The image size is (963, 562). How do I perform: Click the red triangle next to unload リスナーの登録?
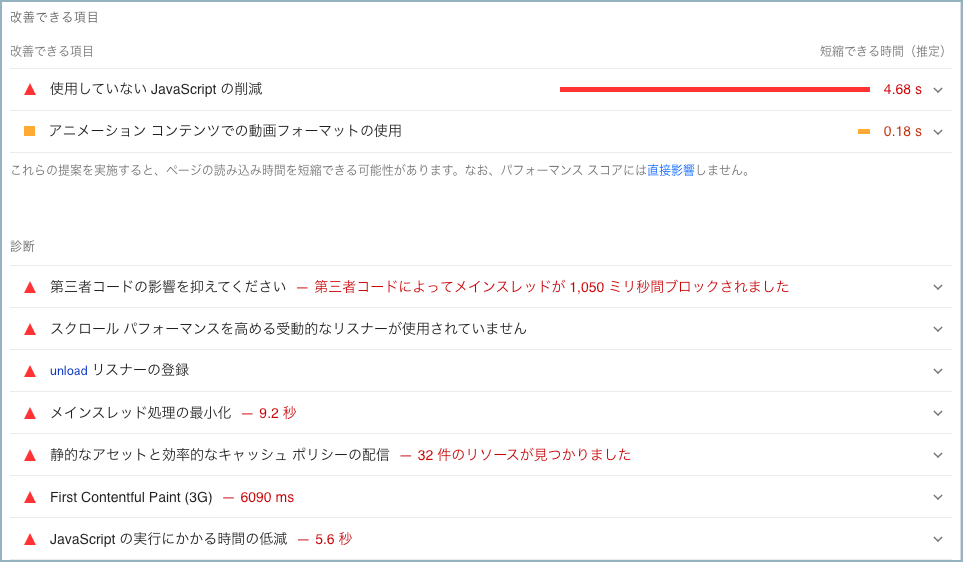tap(30, 371)
